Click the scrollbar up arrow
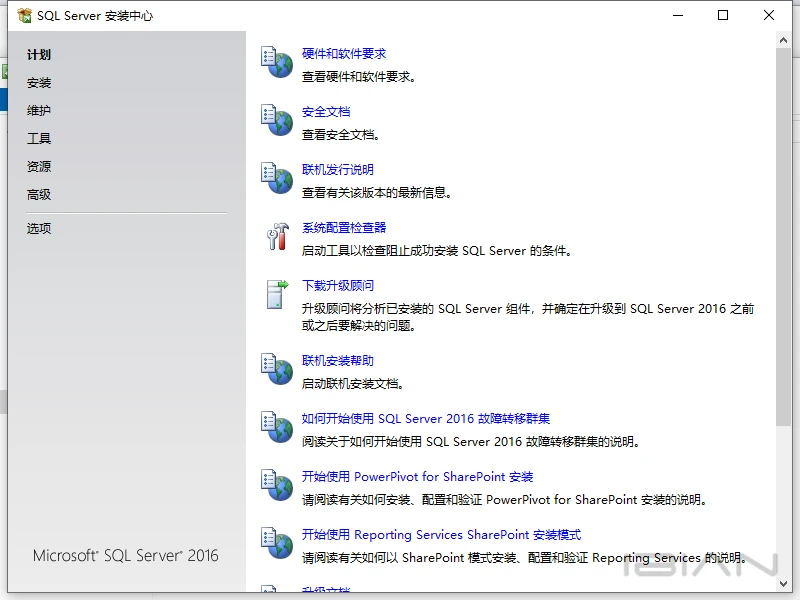Viewport: 800px width, 600px height. pos(783,40)
